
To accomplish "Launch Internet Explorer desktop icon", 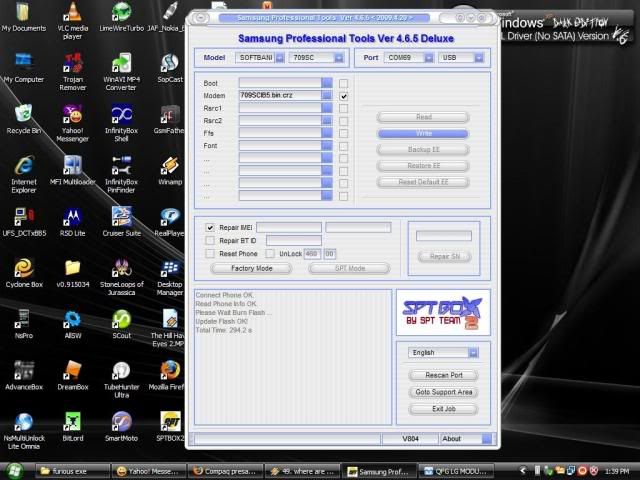I will 24,175.
